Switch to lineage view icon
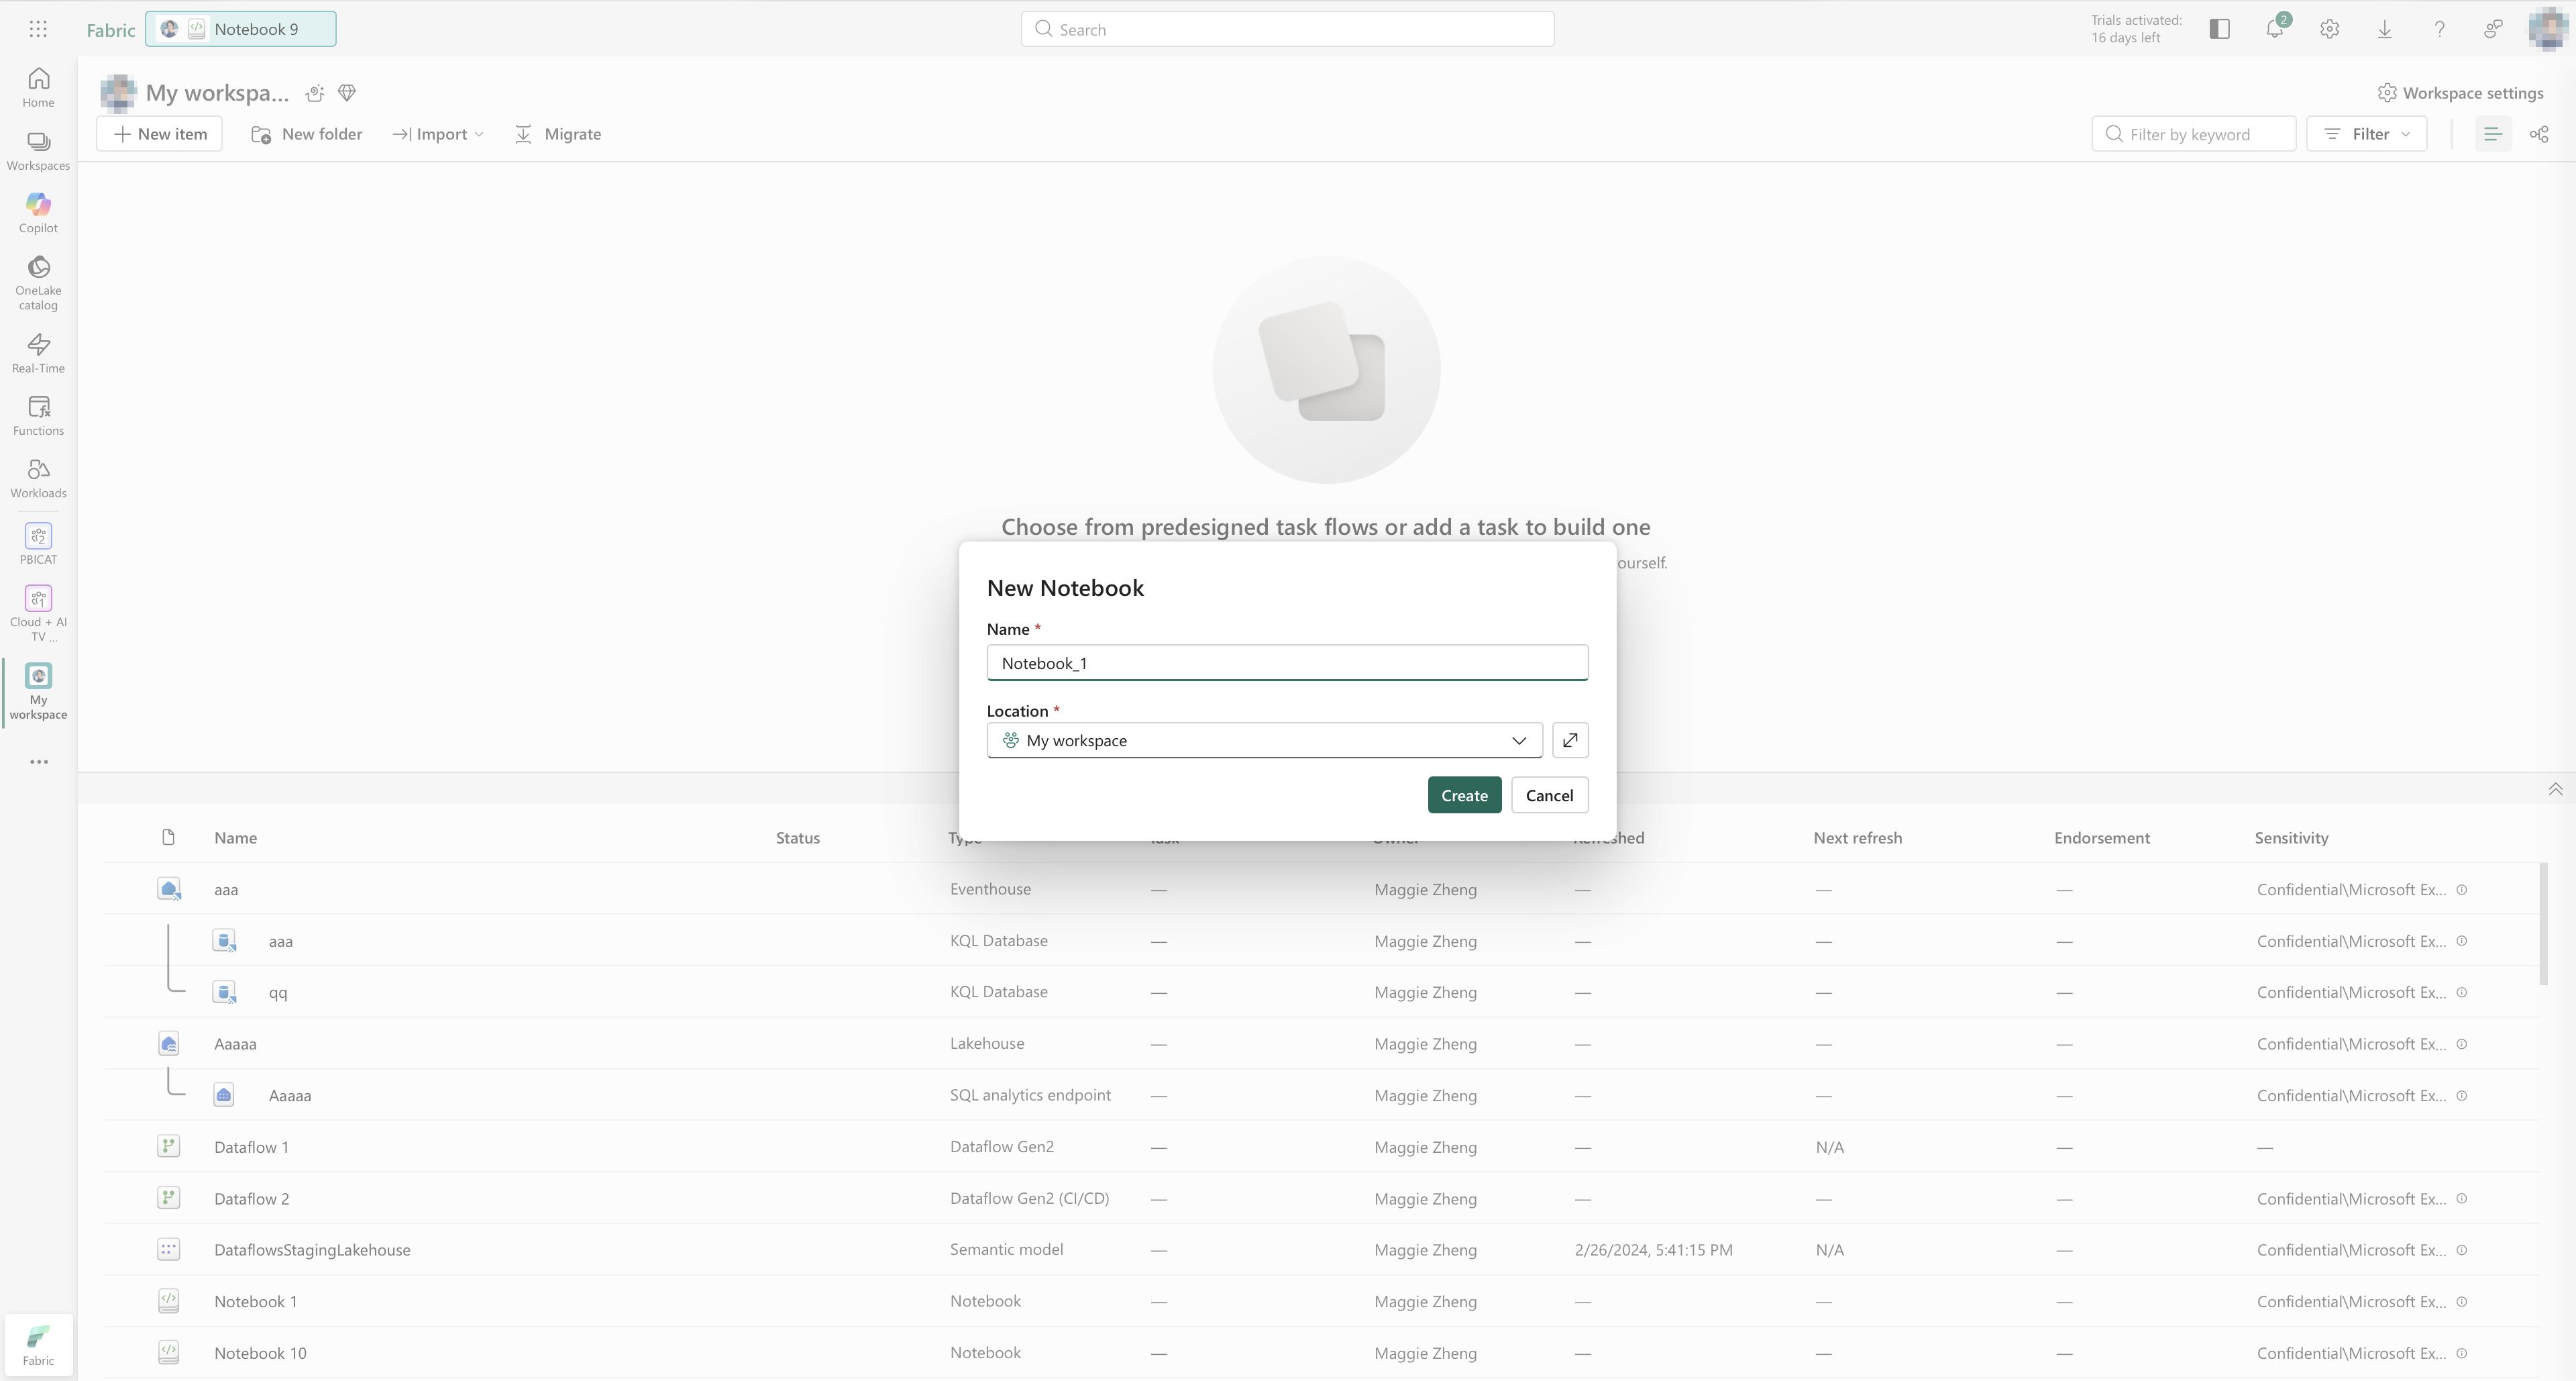Image resolution: width=2576 pixels, height=1381 pixels. point(2539,134)
